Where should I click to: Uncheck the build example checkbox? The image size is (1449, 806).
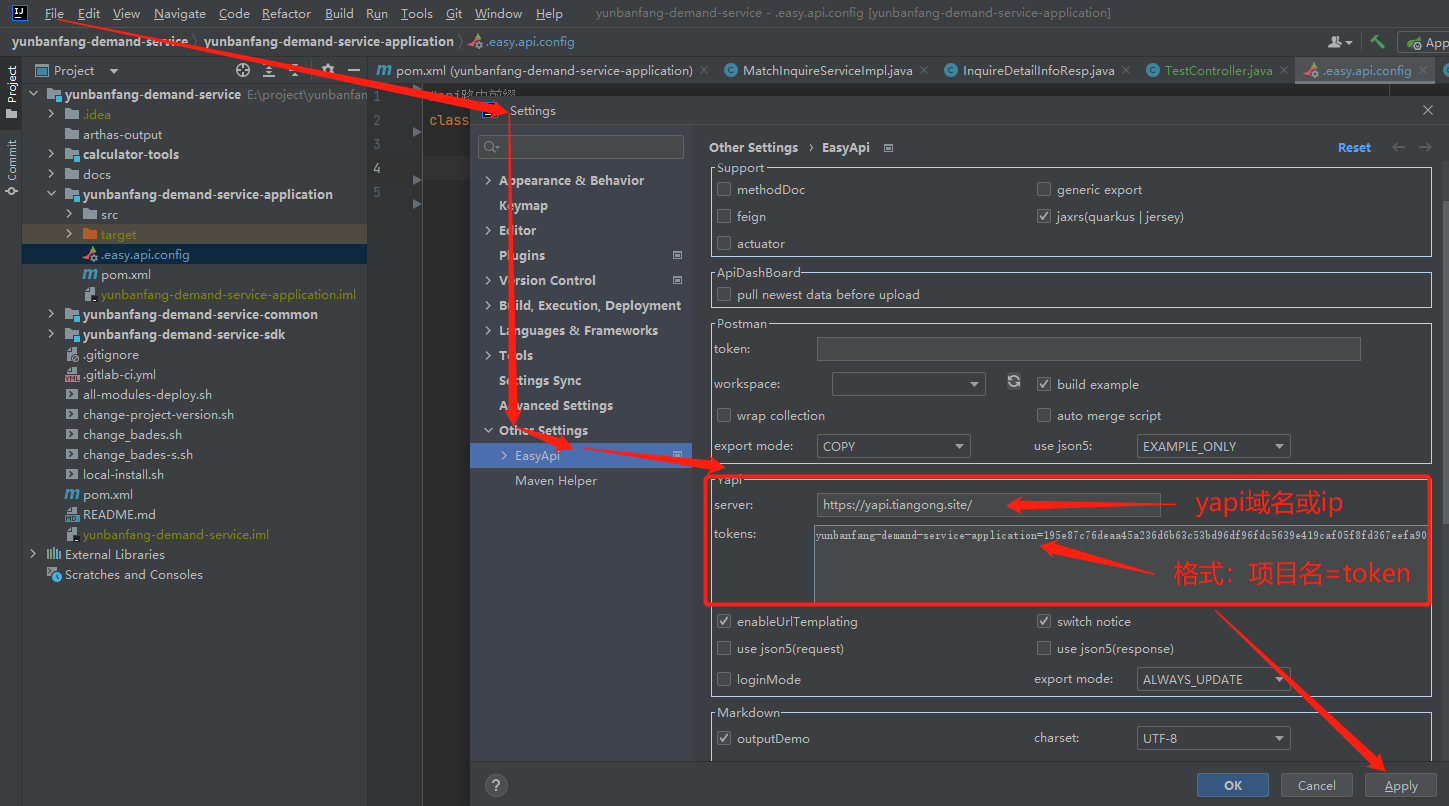[1044, 384]
